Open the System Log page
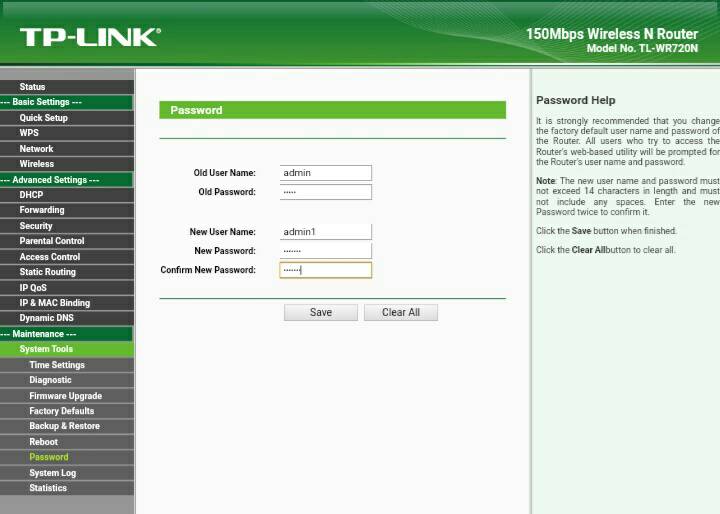 tap(67, 473)
